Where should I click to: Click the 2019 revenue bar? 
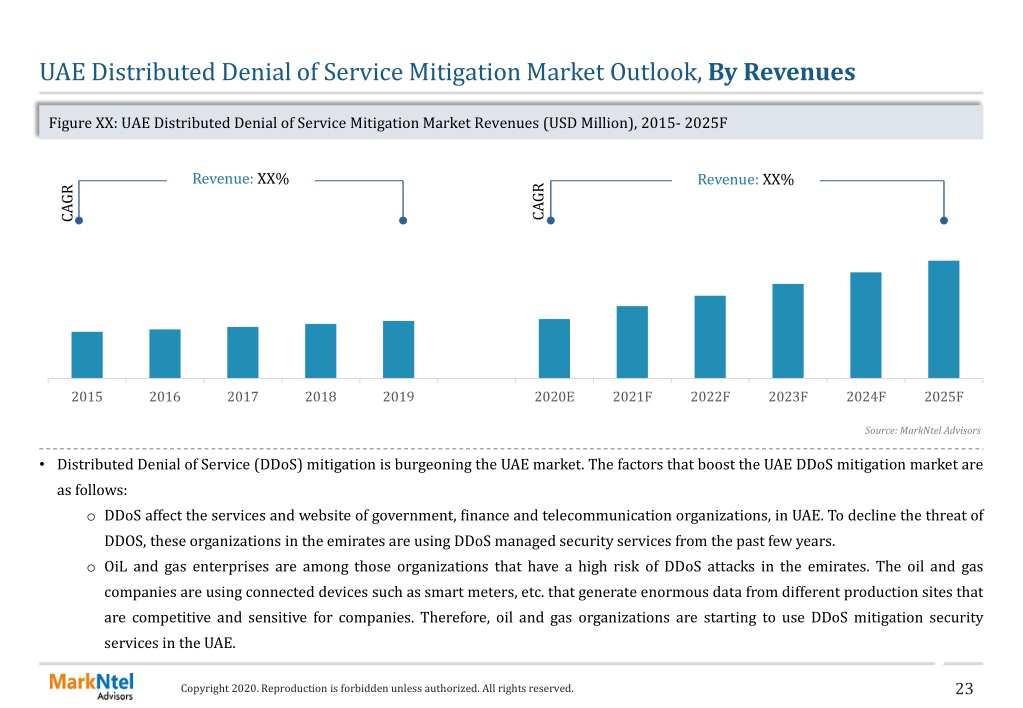point(399,350)
